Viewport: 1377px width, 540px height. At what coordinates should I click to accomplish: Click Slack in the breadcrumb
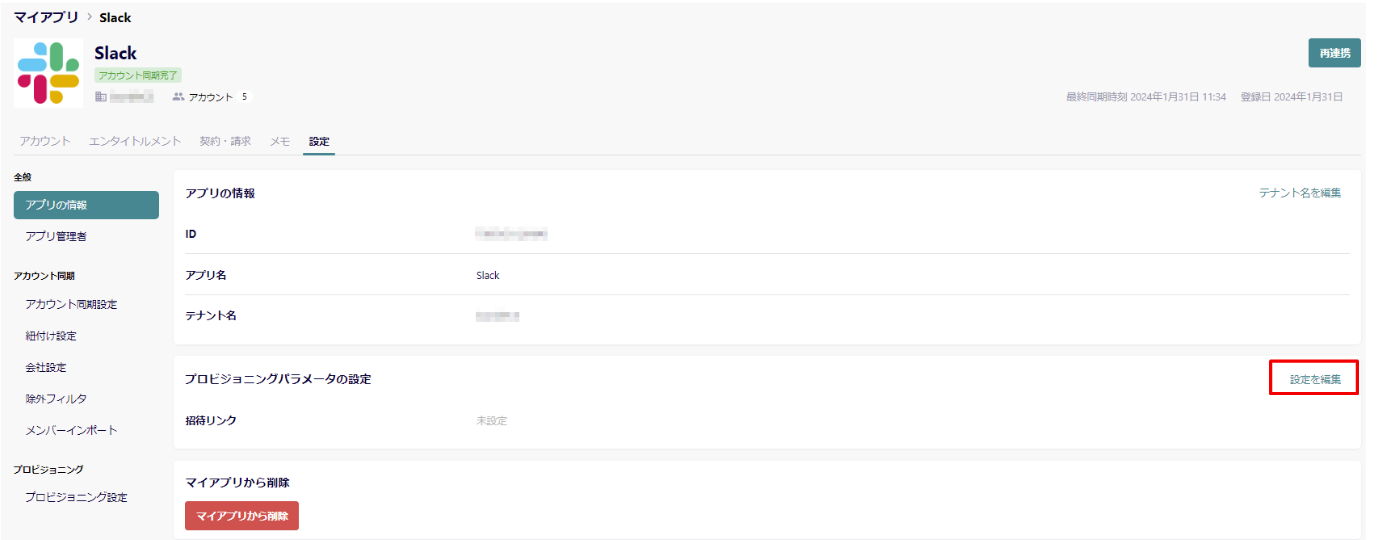(x=115, y=17)
